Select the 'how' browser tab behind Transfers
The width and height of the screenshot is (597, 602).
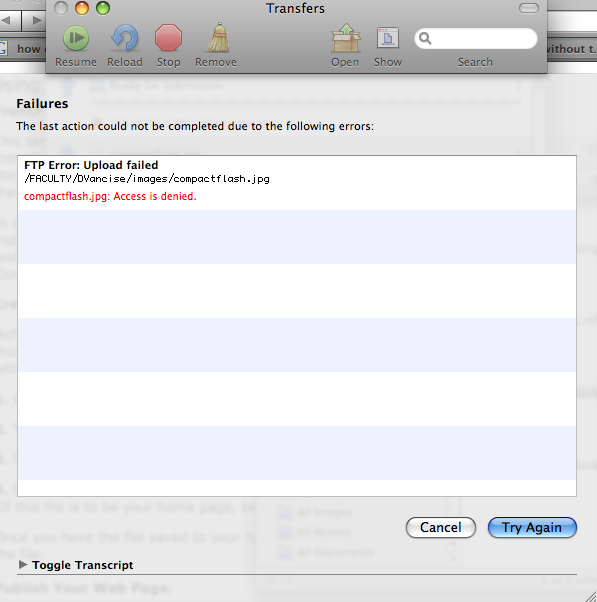[x=23, y=49]
